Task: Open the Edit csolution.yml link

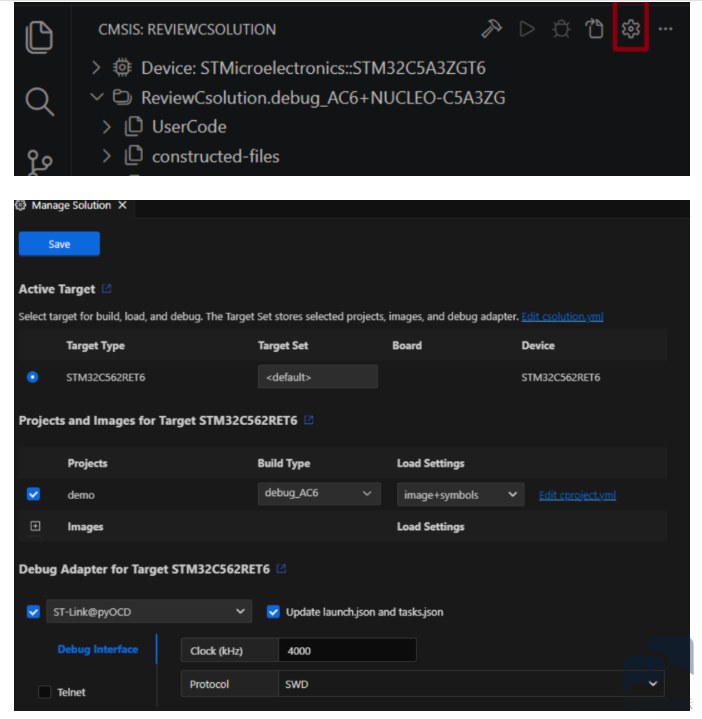Action: [x=562, y=316]
